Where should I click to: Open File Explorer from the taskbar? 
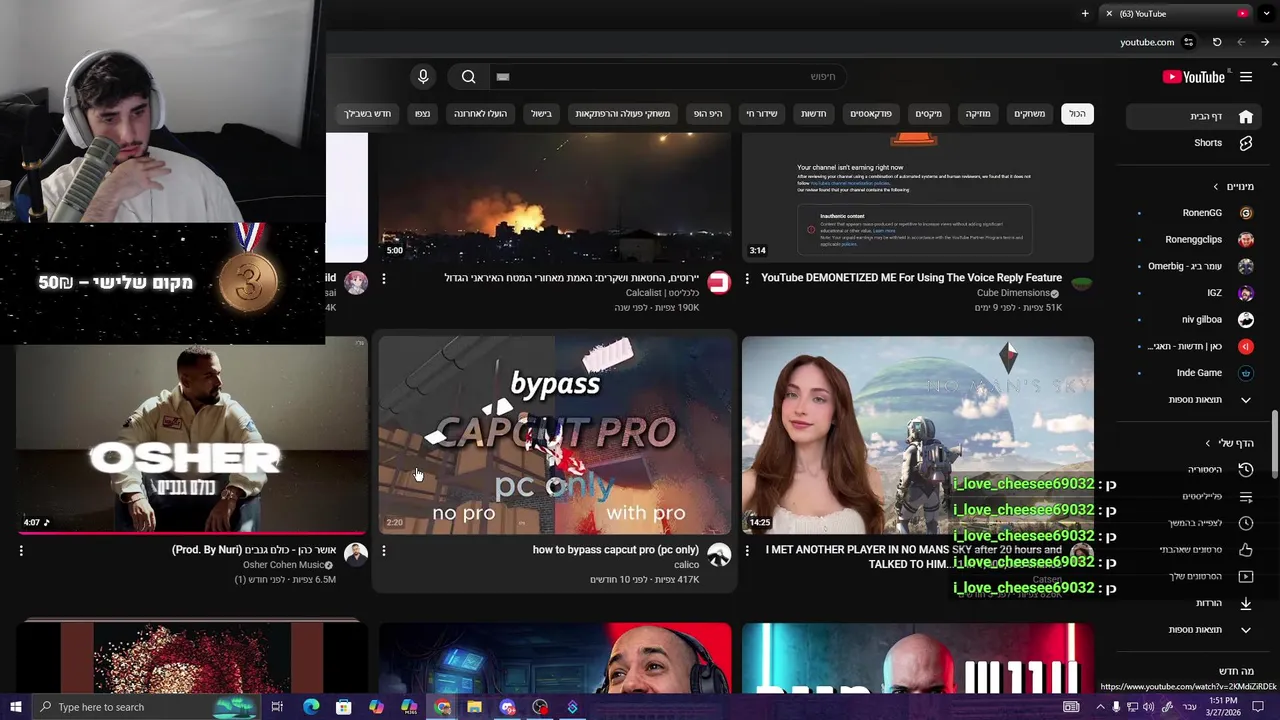pos(475,707)
